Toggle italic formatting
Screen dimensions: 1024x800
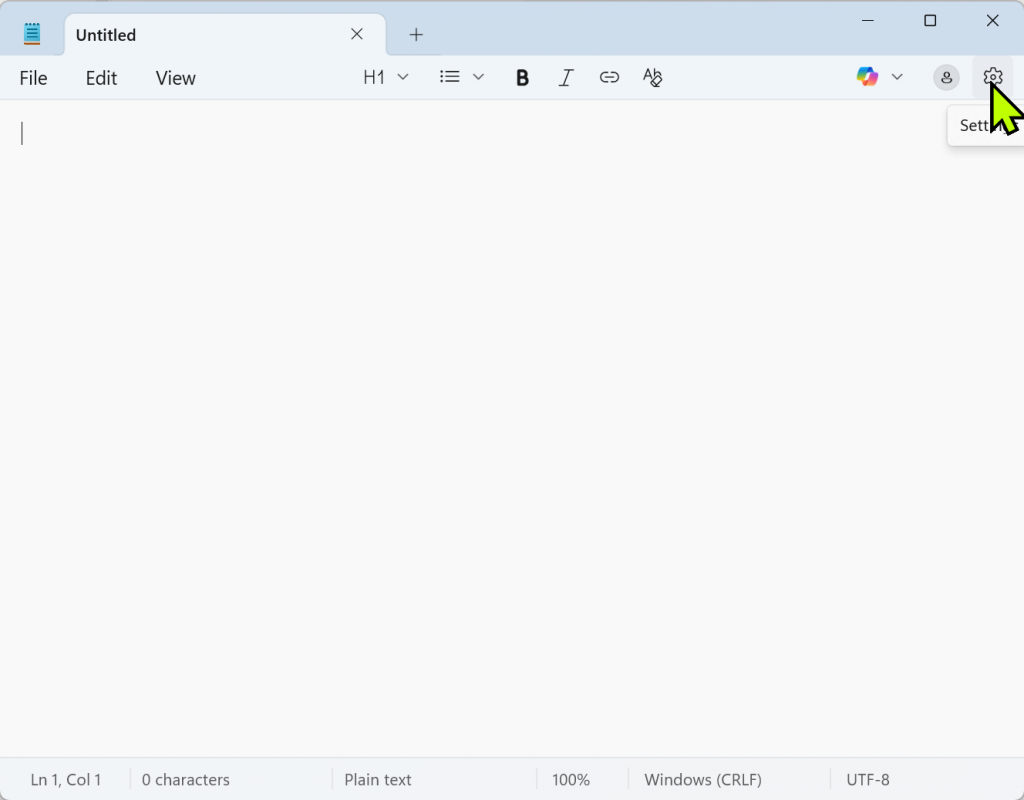pyautogui.click(x=566, y=78)
